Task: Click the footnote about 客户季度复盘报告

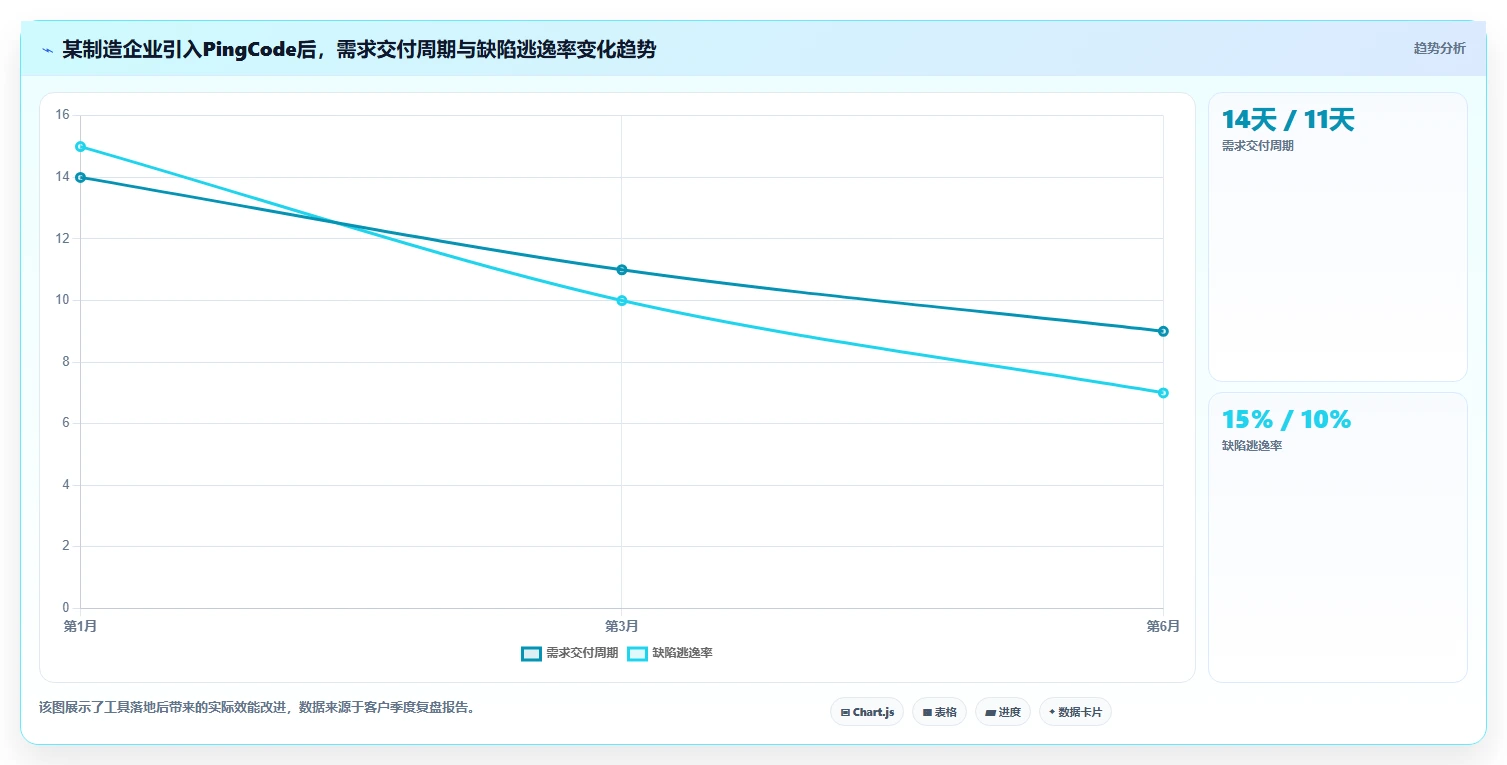Action: tap(259, 708)
